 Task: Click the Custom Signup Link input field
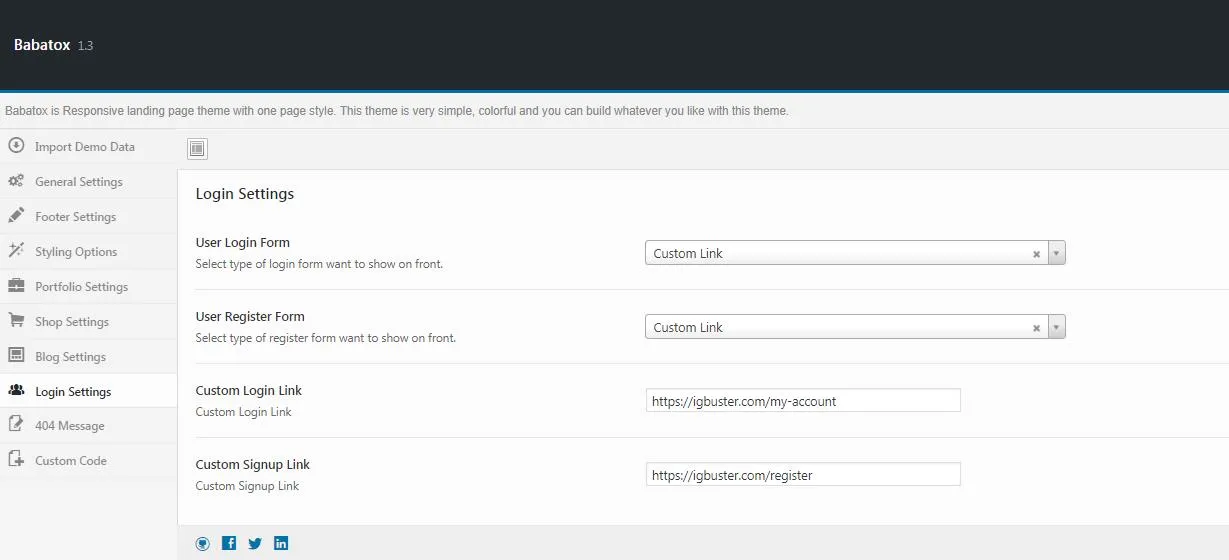[803, 475]
